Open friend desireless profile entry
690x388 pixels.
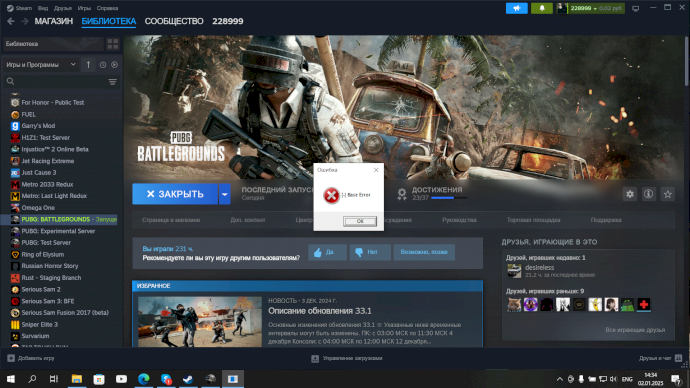(551, 271)
